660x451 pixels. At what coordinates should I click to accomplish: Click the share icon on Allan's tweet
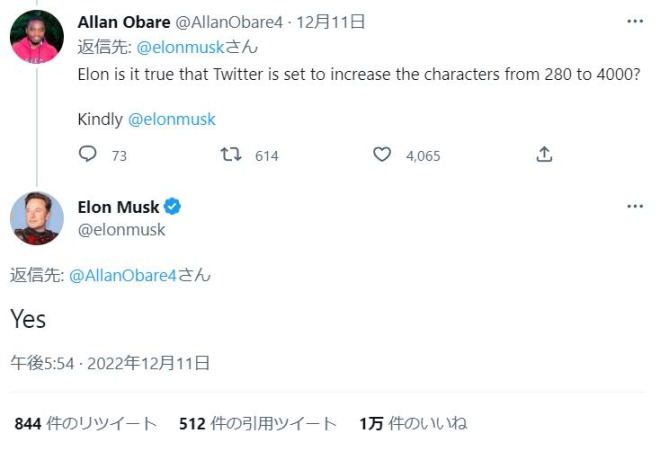544,155
